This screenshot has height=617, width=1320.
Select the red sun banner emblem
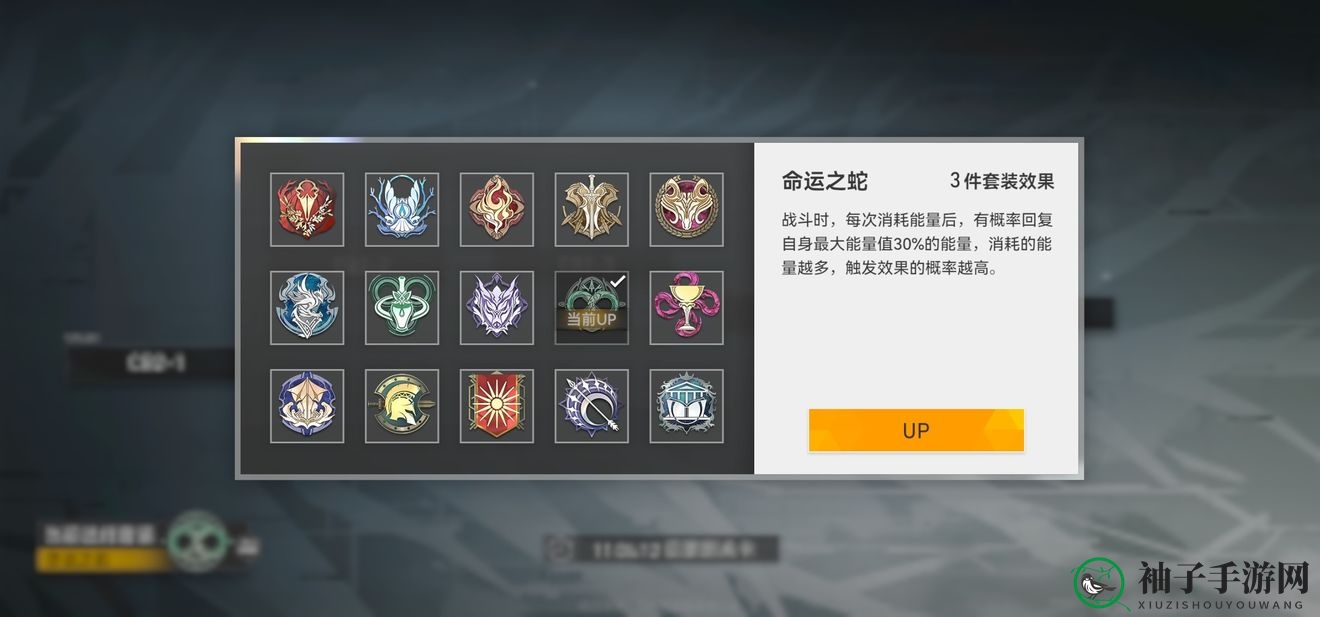coord(497,406)
